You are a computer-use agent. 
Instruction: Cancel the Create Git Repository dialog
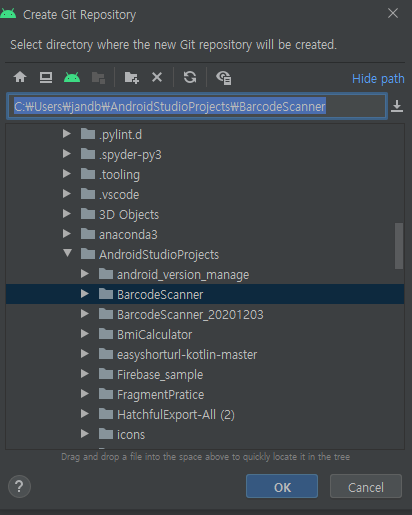[x=366, y=487]
